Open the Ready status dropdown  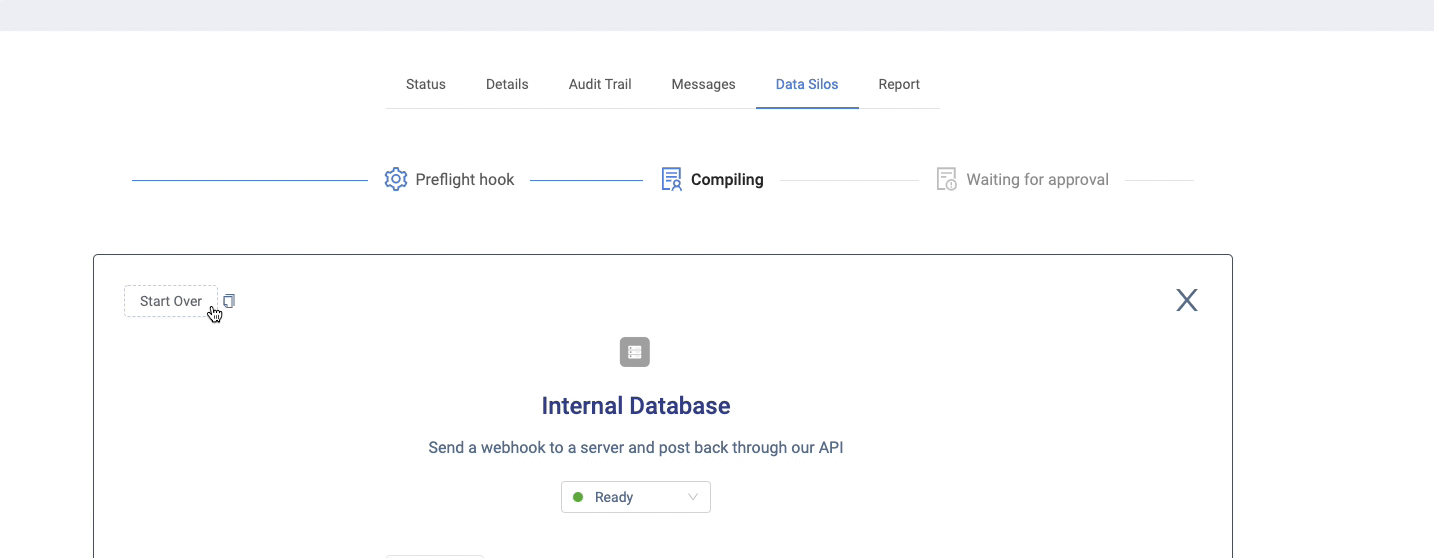tap(635, 497)
